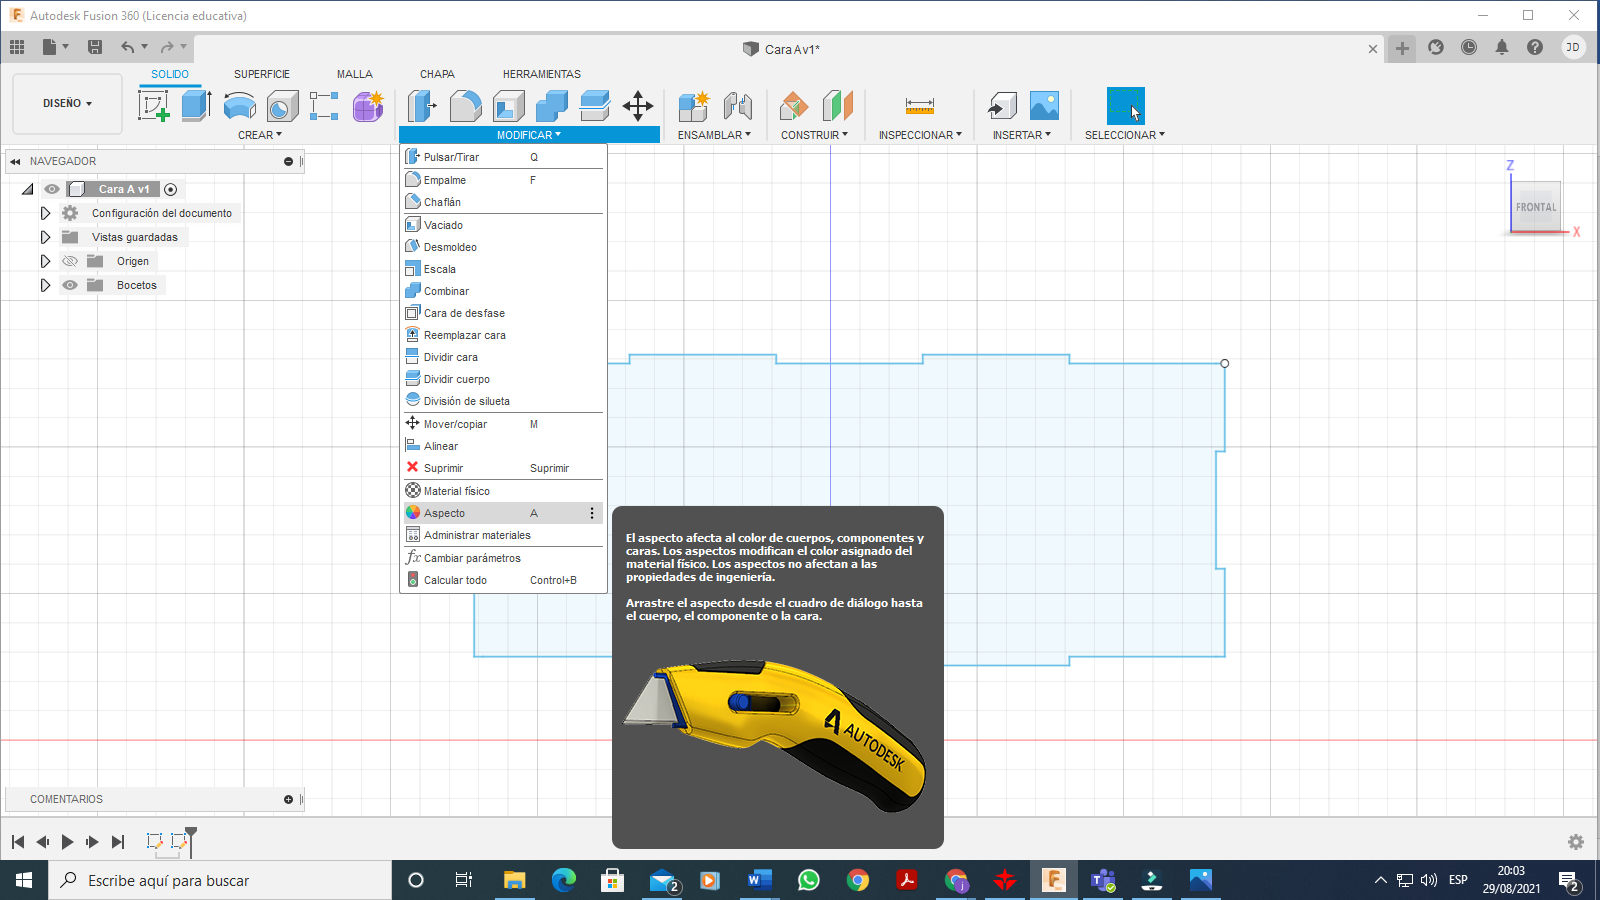Switch to the CHAPA tab

pos(437,74)
